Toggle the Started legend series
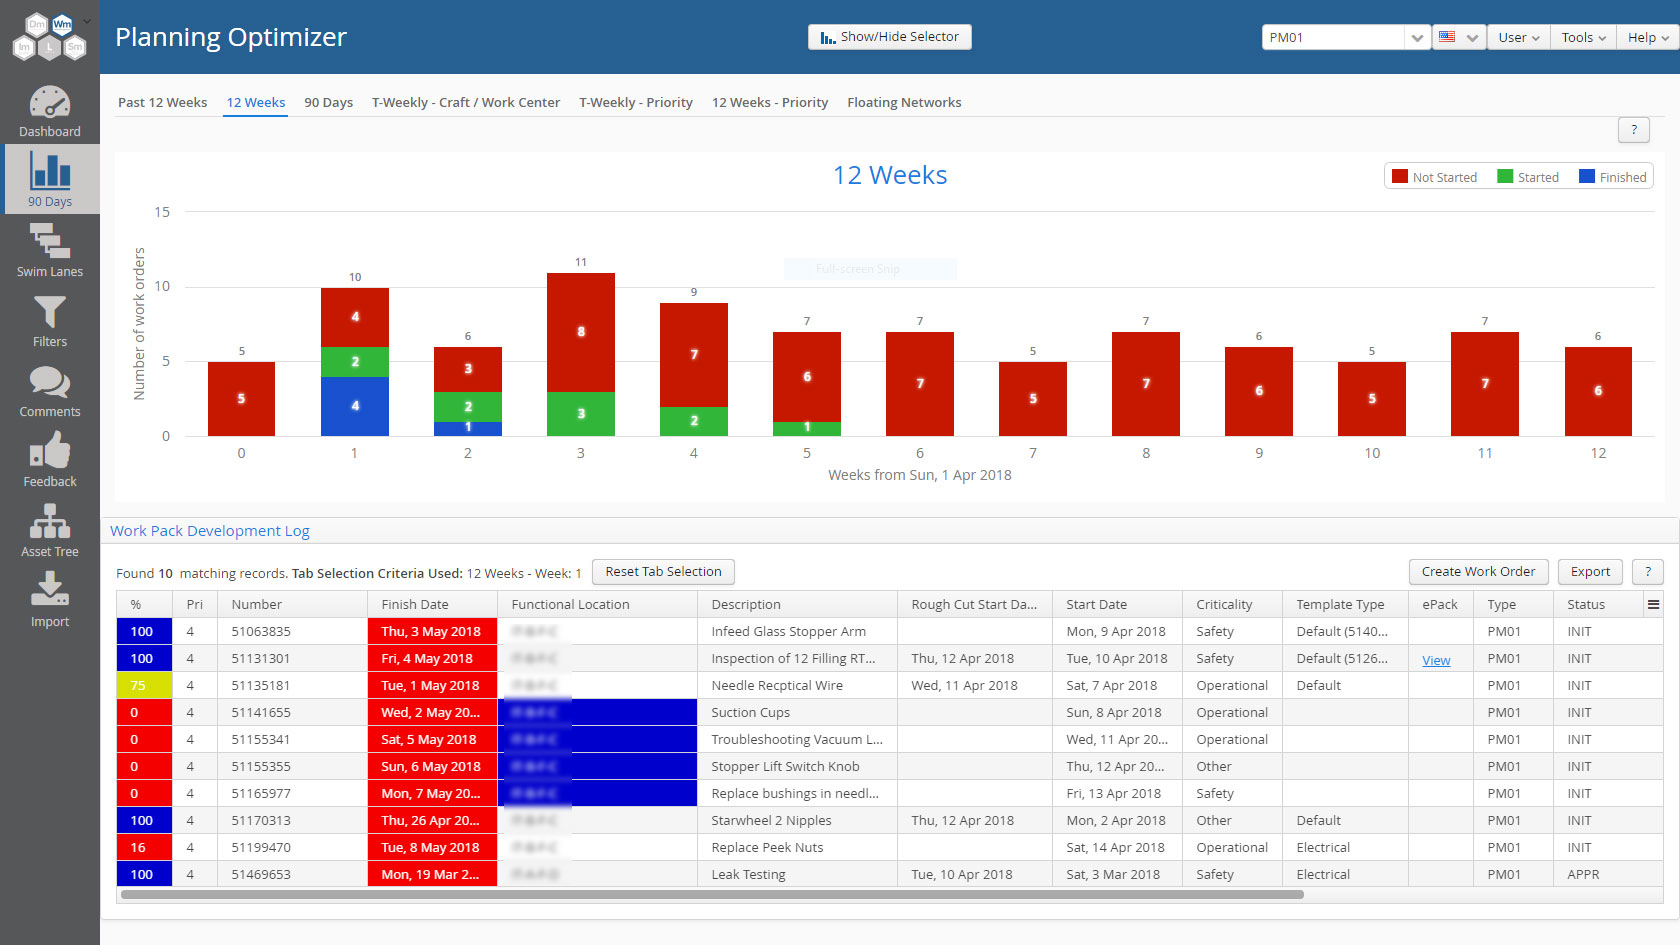1680x945 pixels. point(1528,177)
